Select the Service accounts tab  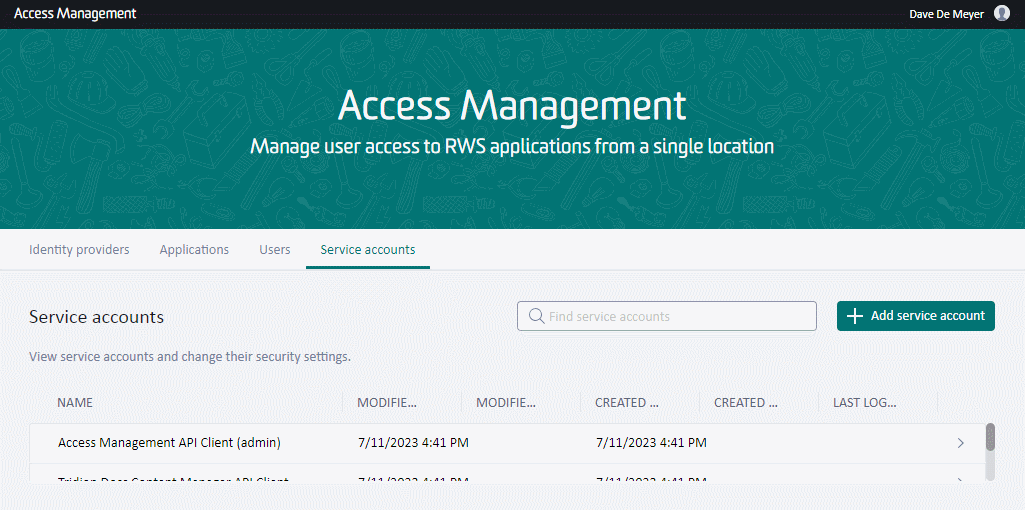click(367, 250)
